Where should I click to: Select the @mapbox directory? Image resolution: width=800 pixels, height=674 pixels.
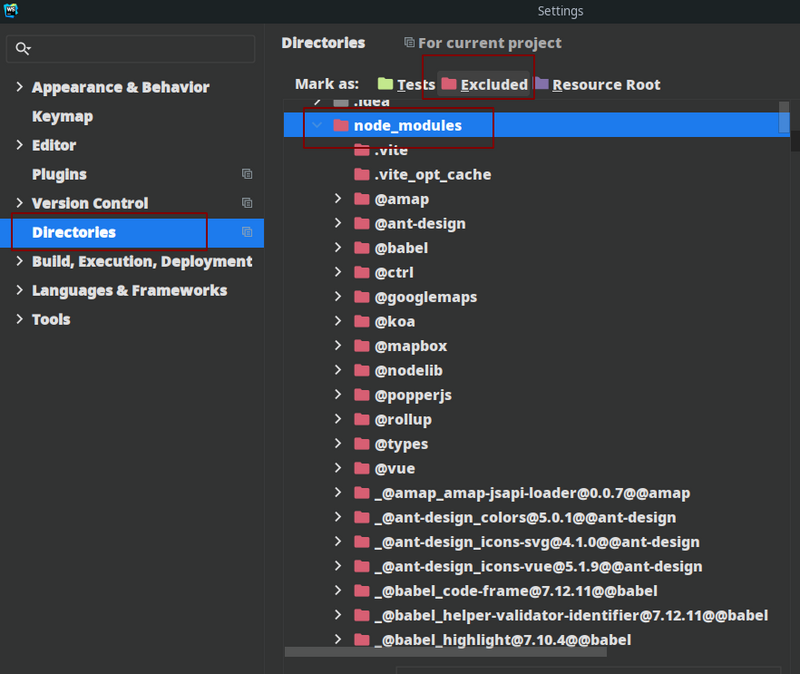411,346
